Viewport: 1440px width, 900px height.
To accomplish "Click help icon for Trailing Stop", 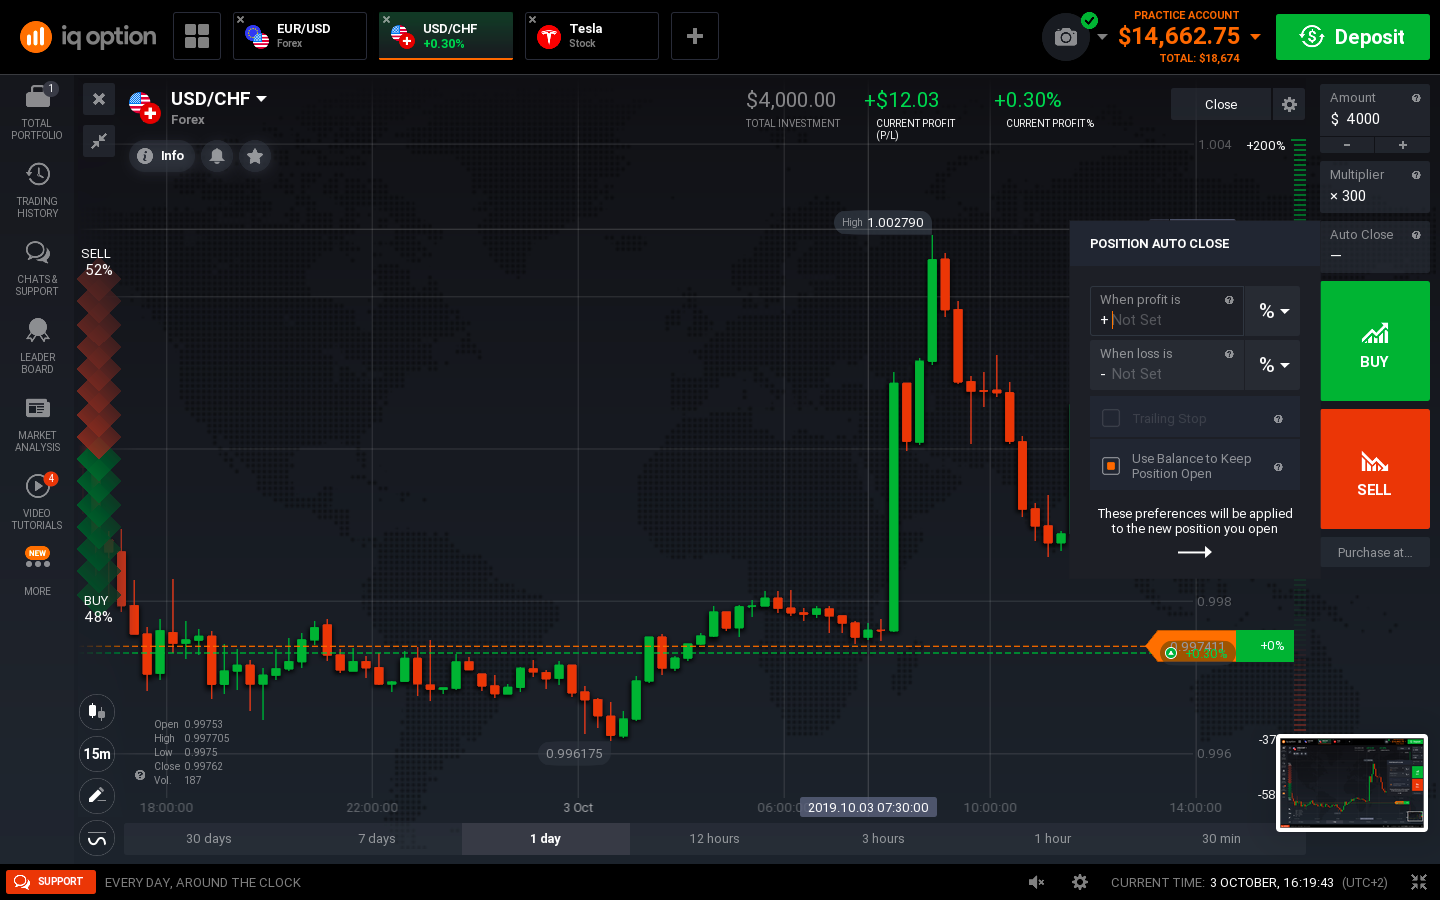I will (x=1278, y=419).
